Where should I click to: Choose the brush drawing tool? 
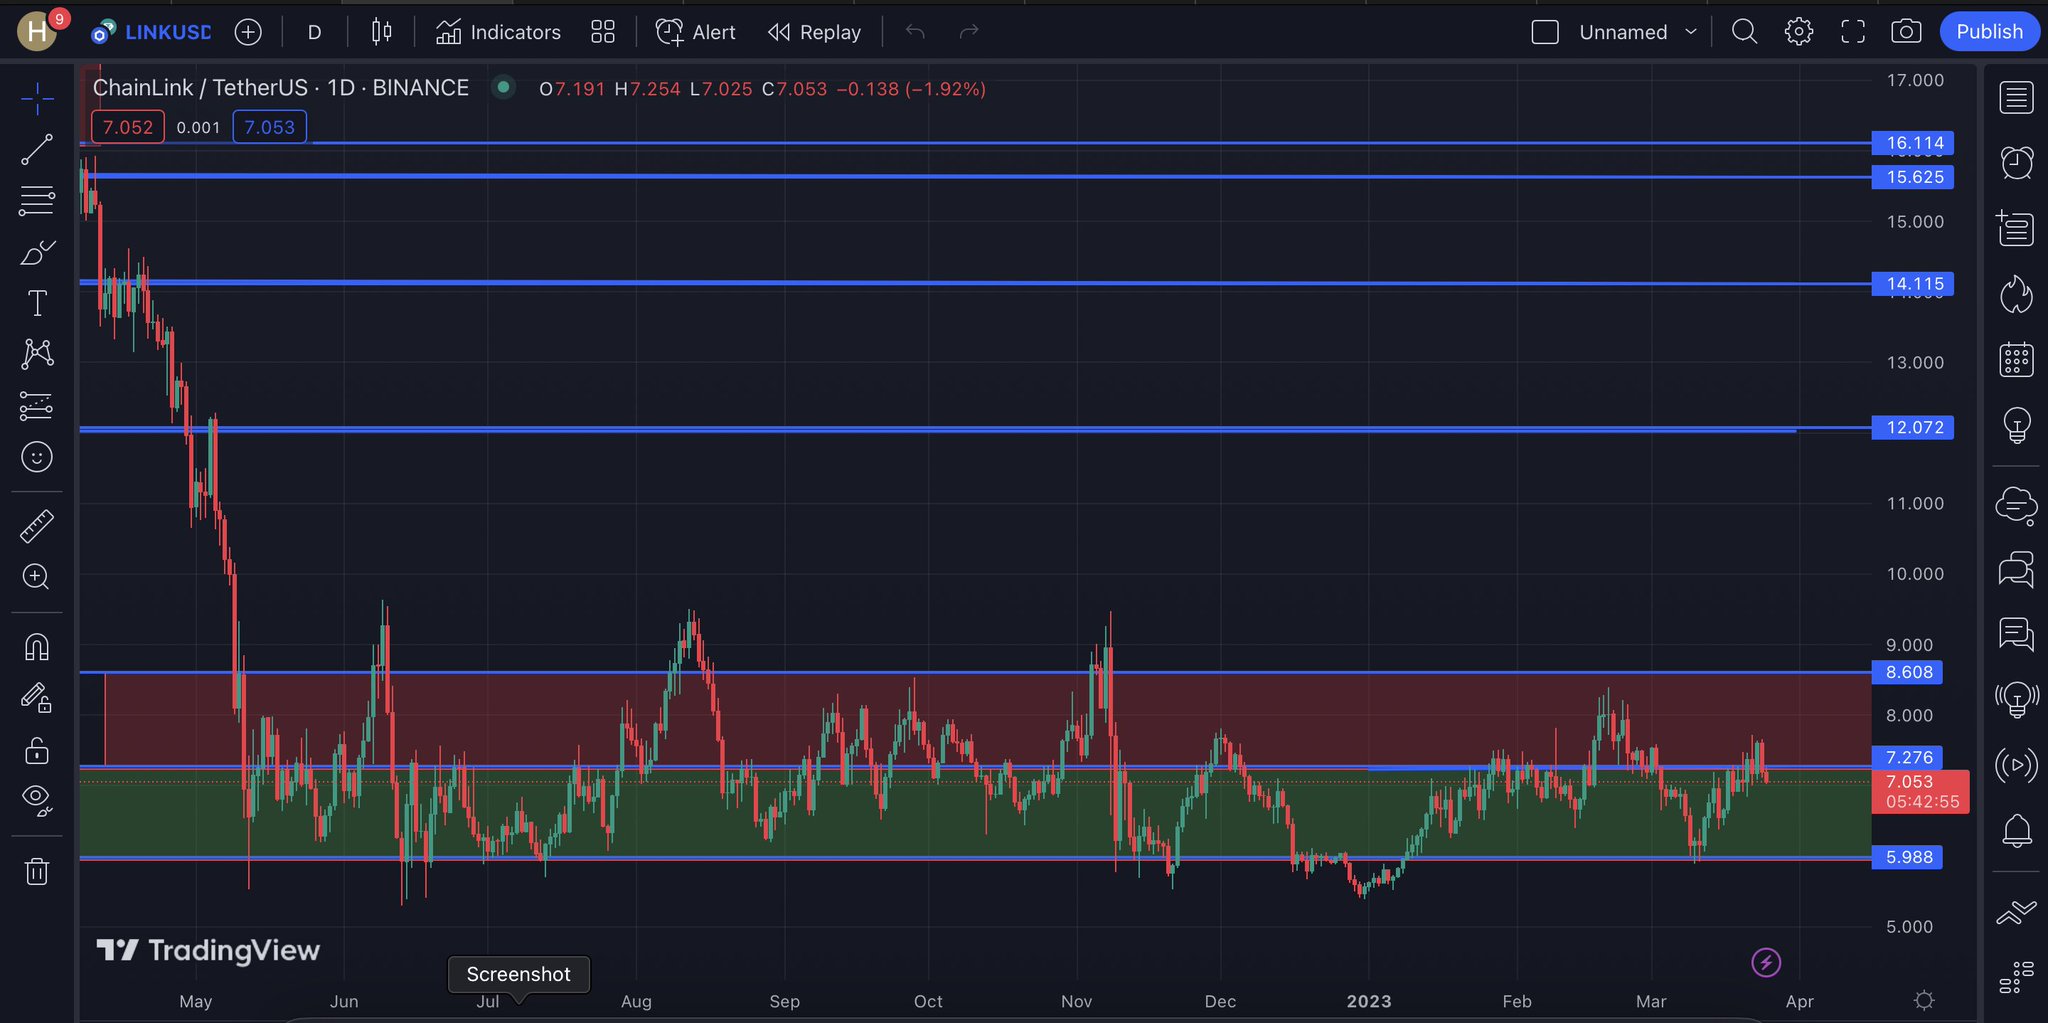point(37,252)
